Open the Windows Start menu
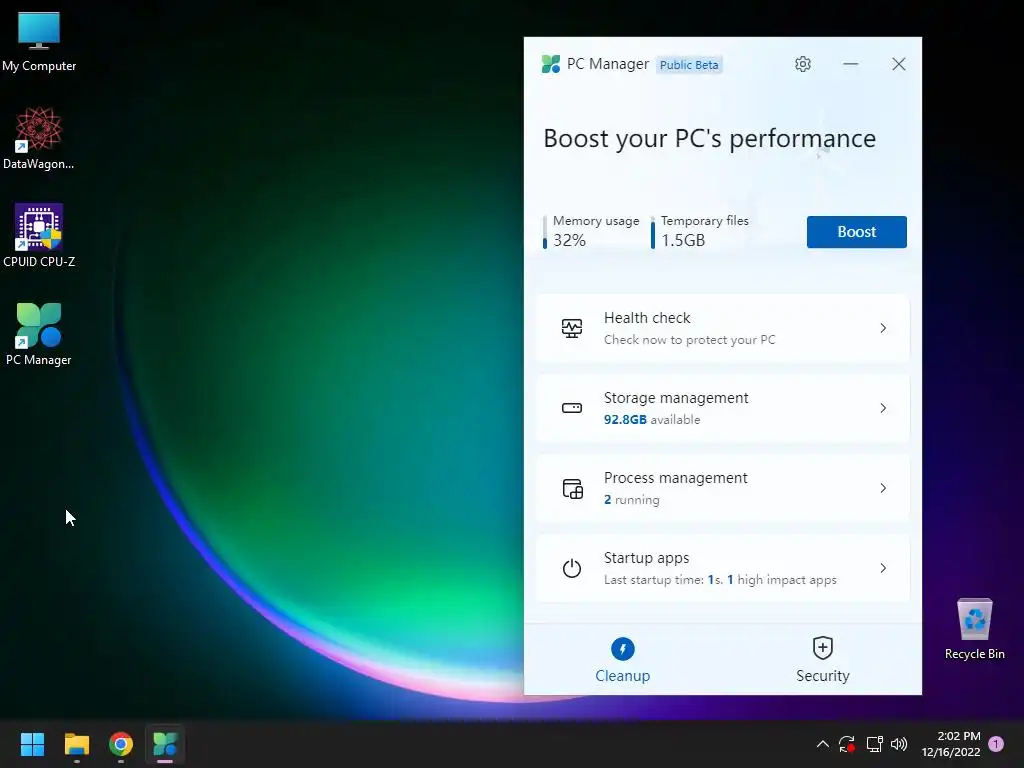This screenshot has height=768, width=1024. [32, 744]
